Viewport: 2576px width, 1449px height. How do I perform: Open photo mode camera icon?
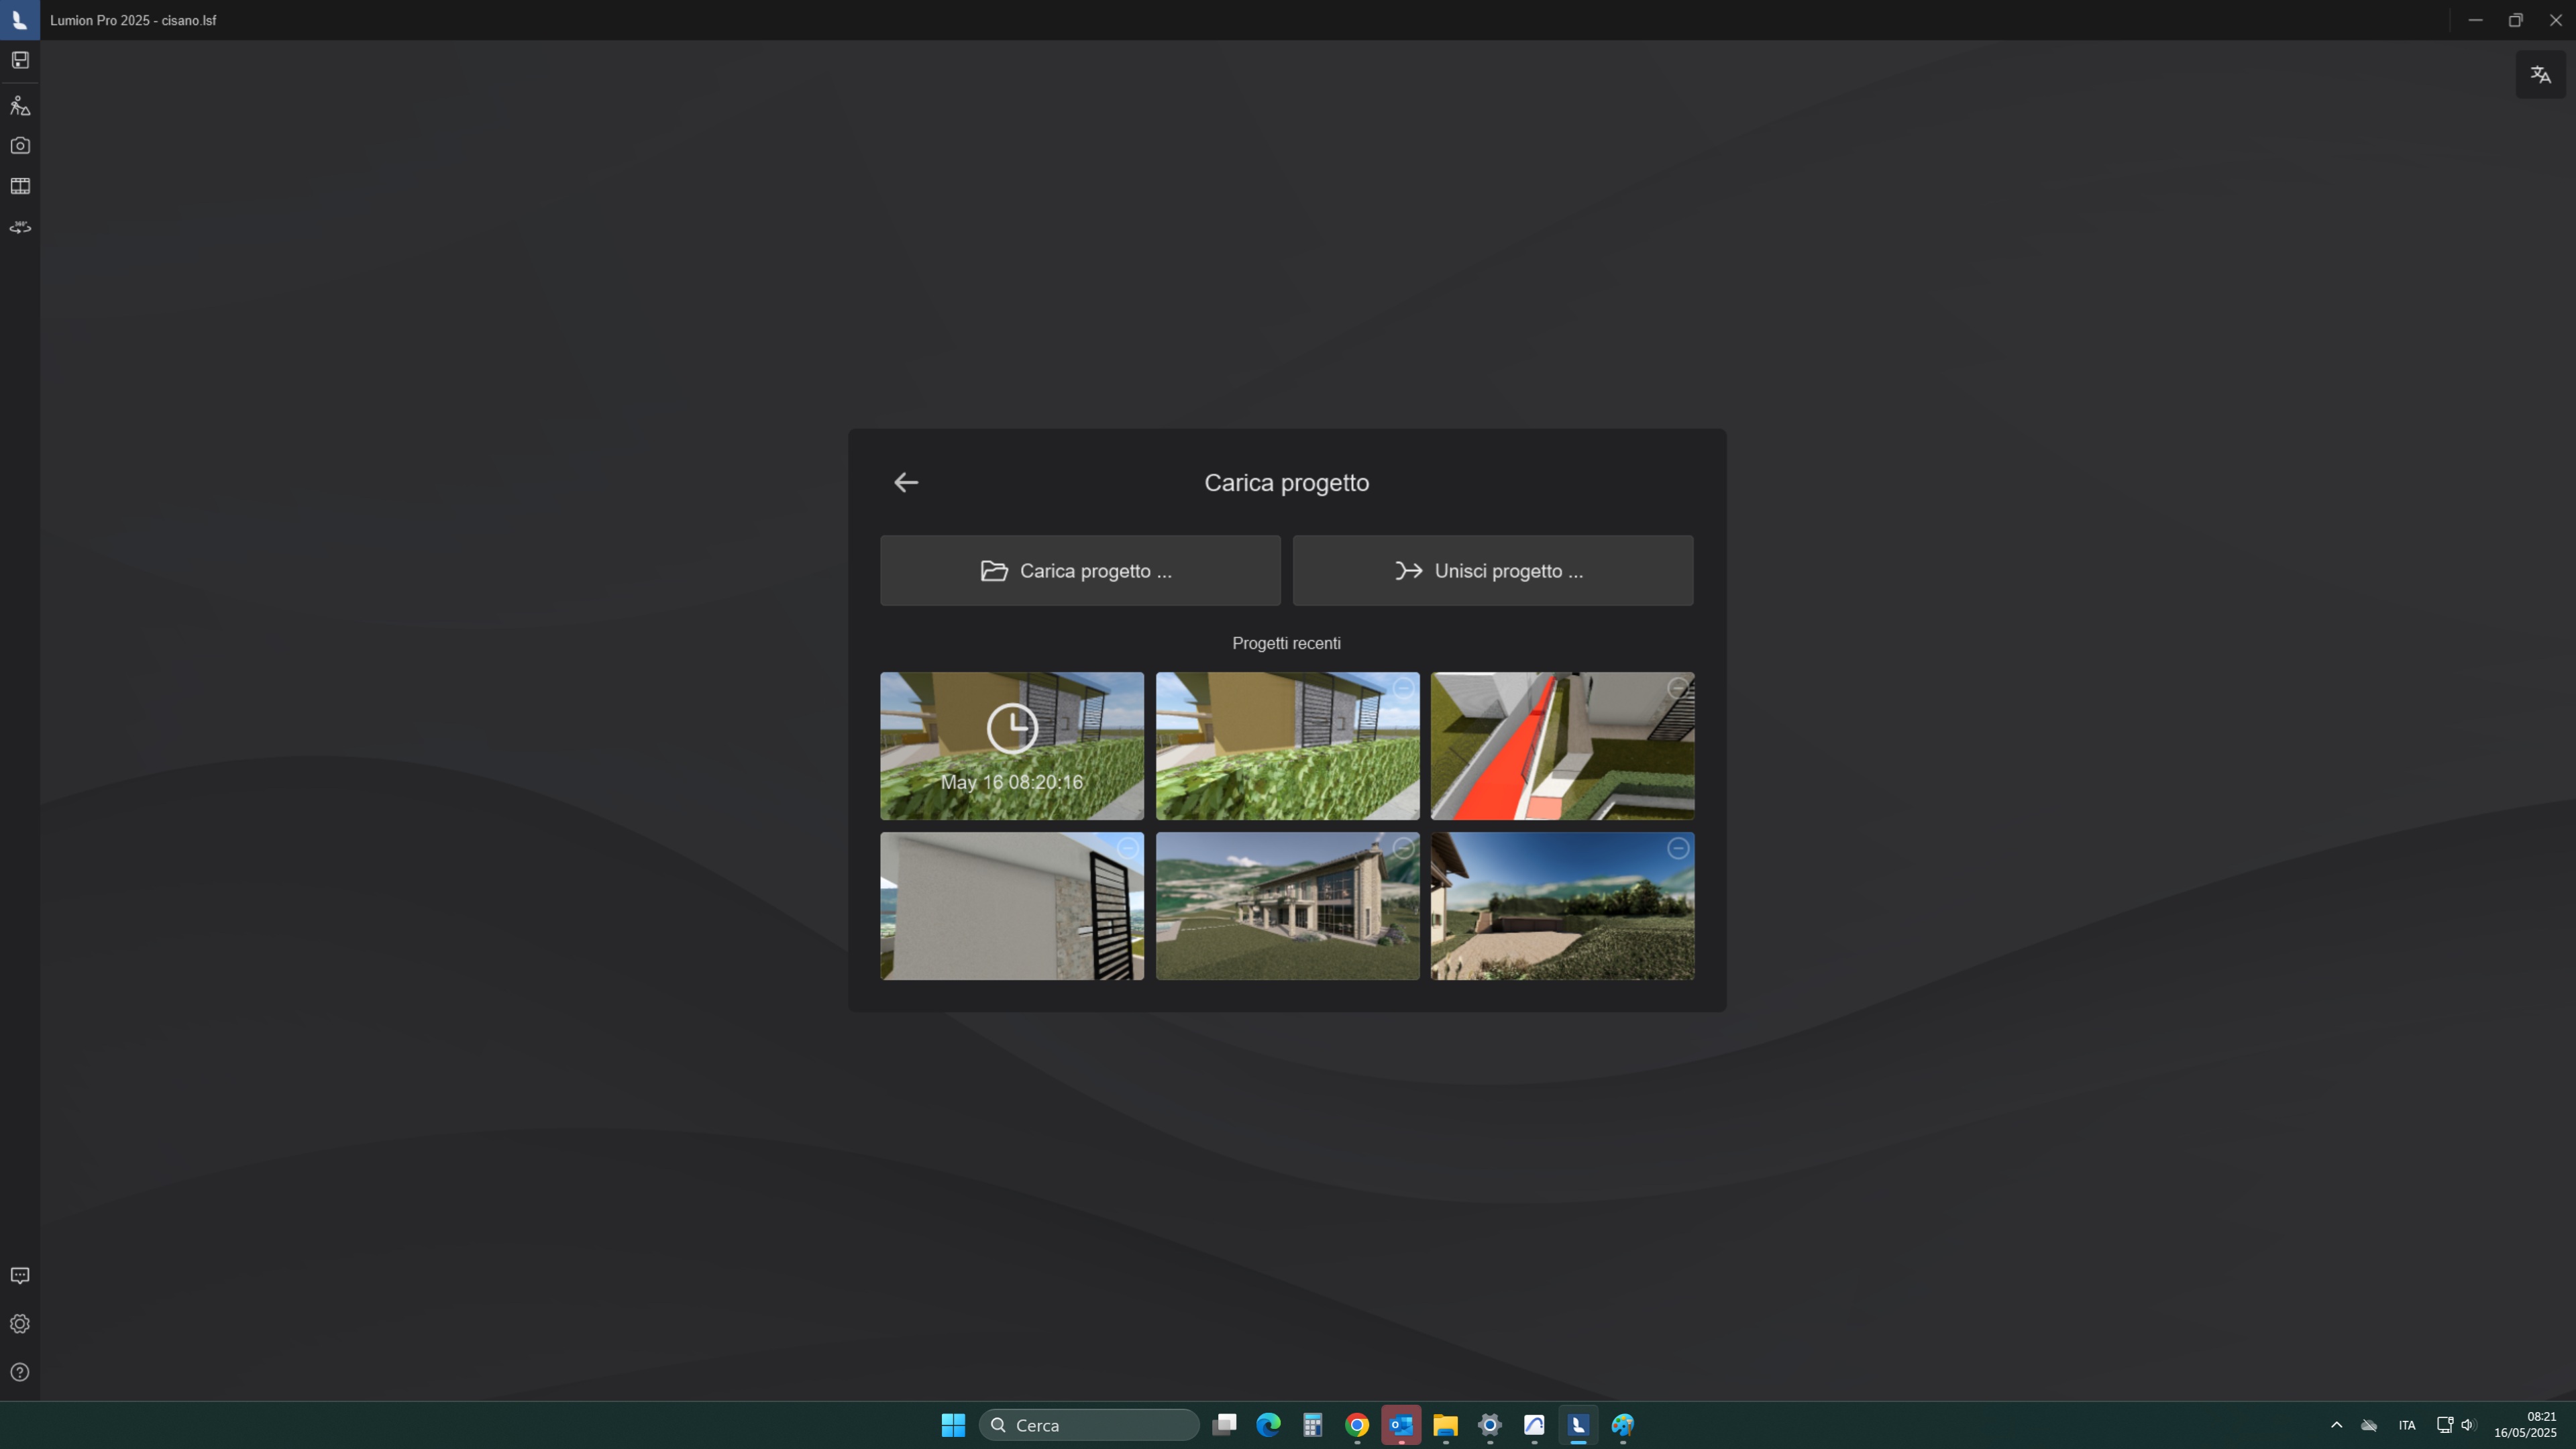click(20, 146)
